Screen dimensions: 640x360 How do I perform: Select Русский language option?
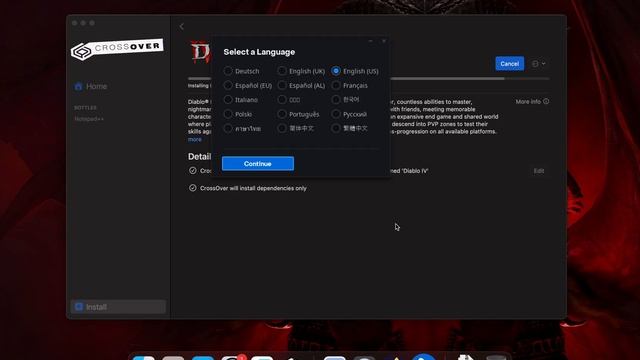click(x=349, y=114)
